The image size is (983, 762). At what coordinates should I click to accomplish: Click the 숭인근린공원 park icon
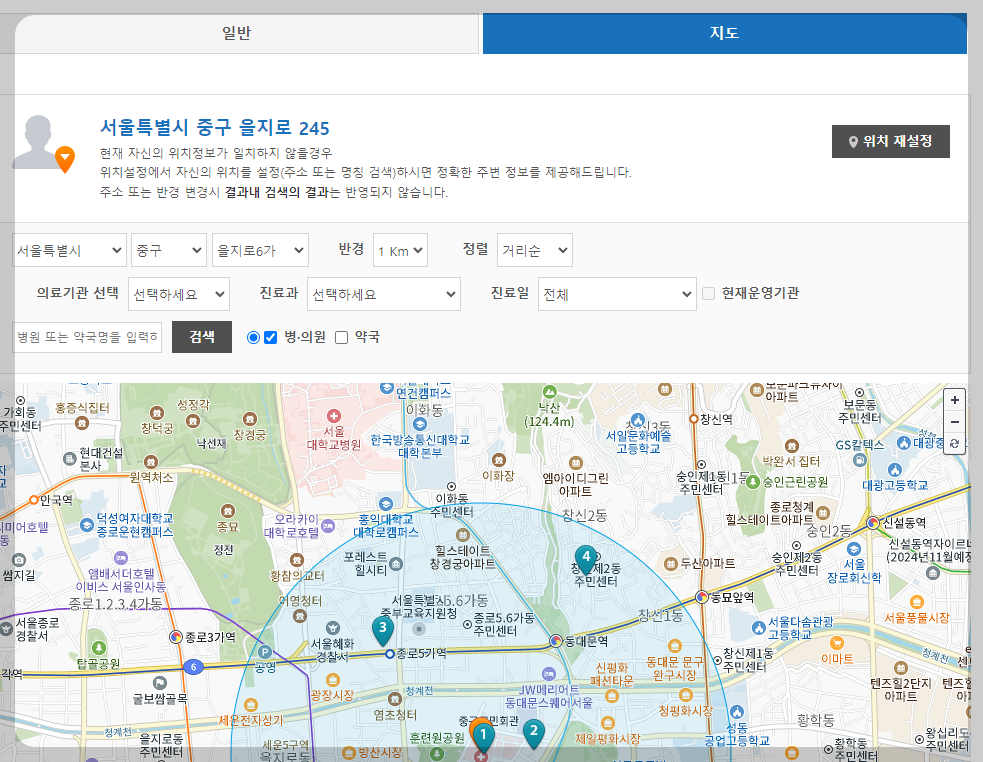[752, 482]
